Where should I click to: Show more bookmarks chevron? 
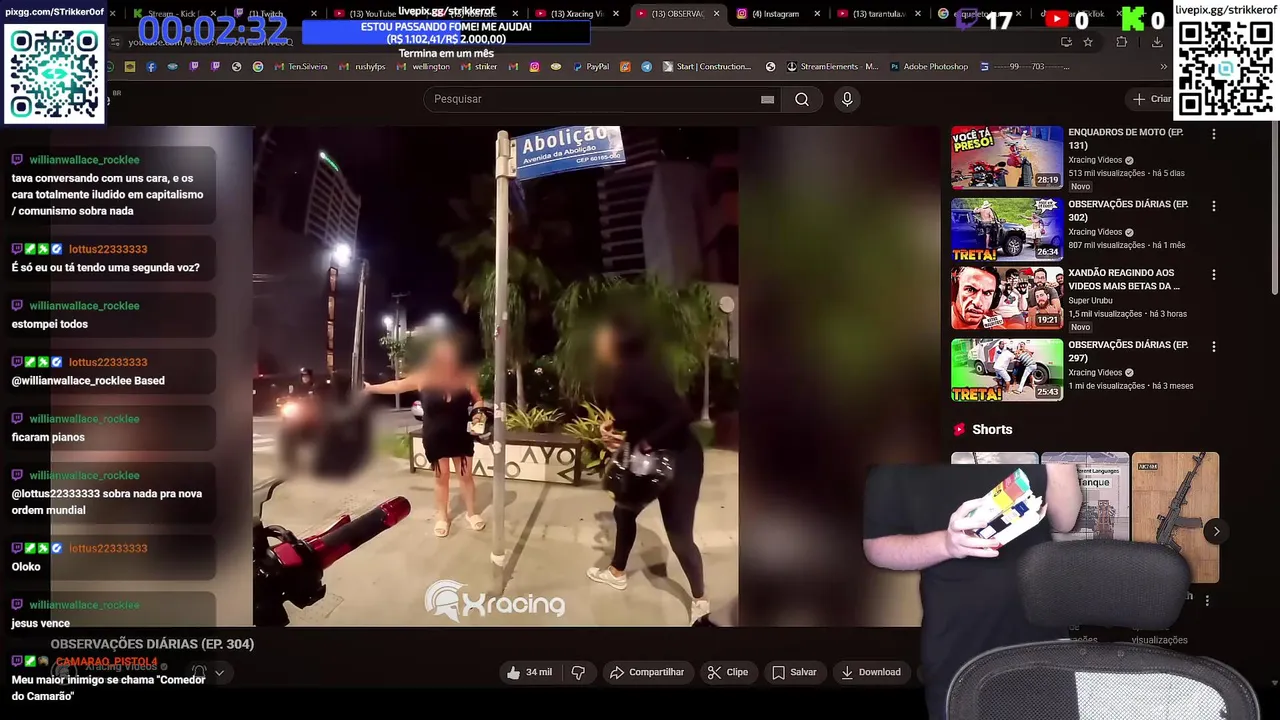tap(1163, 67)
